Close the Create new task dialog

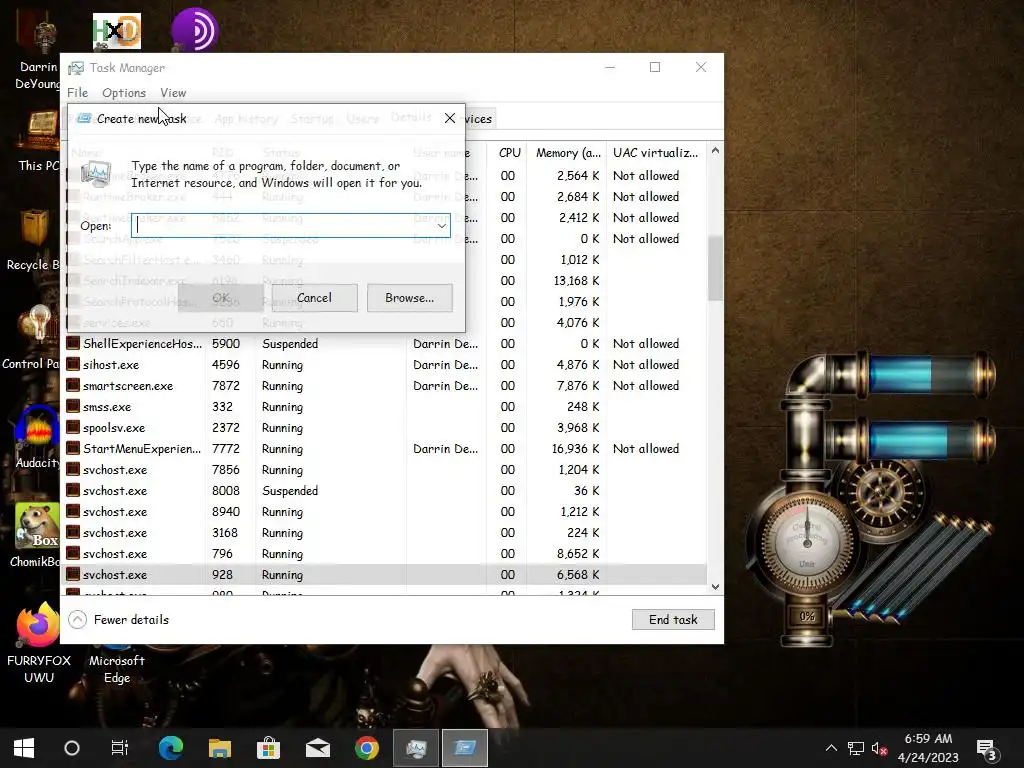click(449, 118)
